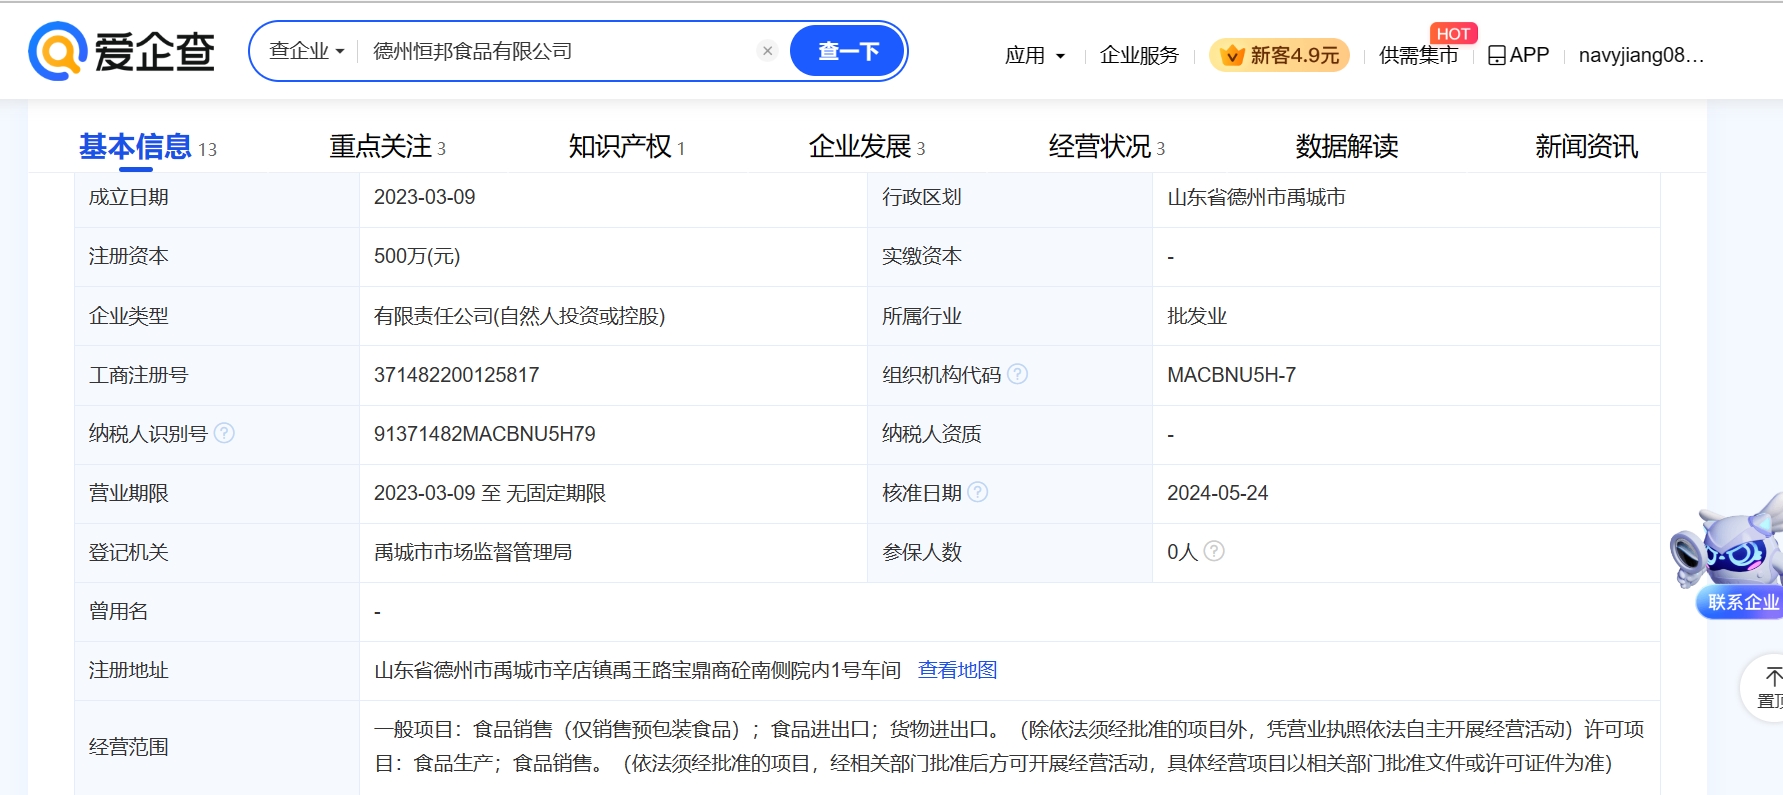Select the 工商注册号 371482200125817
Viewport: 1783px width, 795px height.
coord(456,375)
